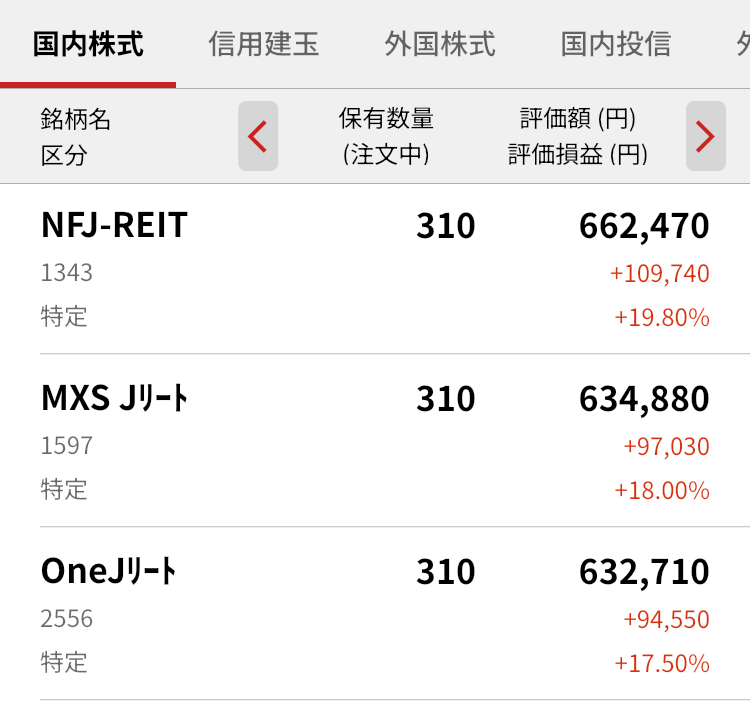Open the NFJ-REIT stock name
This screenshot has height=702, width=750.
pos(114,225)
